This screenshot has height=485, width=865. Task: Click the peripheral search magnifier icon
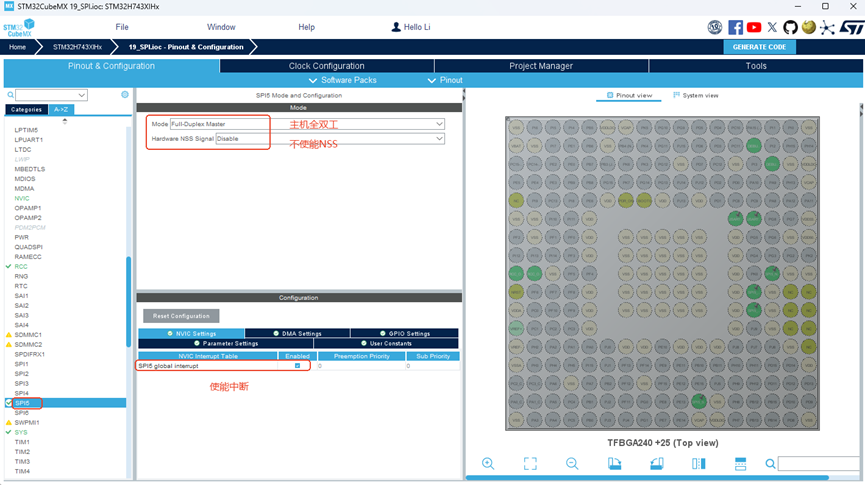tap(10, 95)
